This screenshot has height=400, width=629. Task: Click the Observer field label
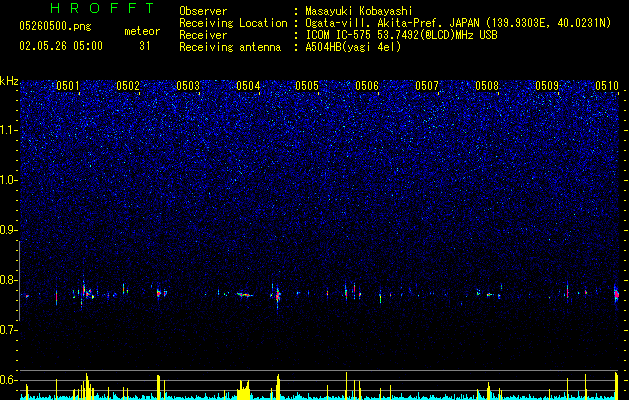tap(203, 11)
